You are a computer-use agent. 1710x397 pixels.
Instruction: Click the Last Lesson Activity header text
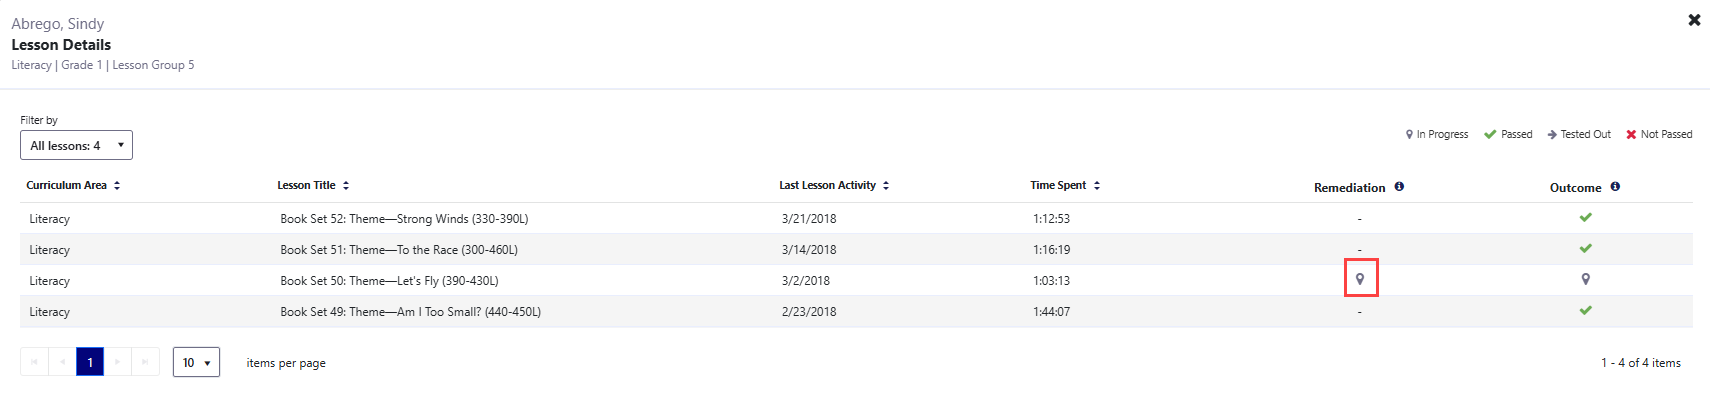coord(827,186)
